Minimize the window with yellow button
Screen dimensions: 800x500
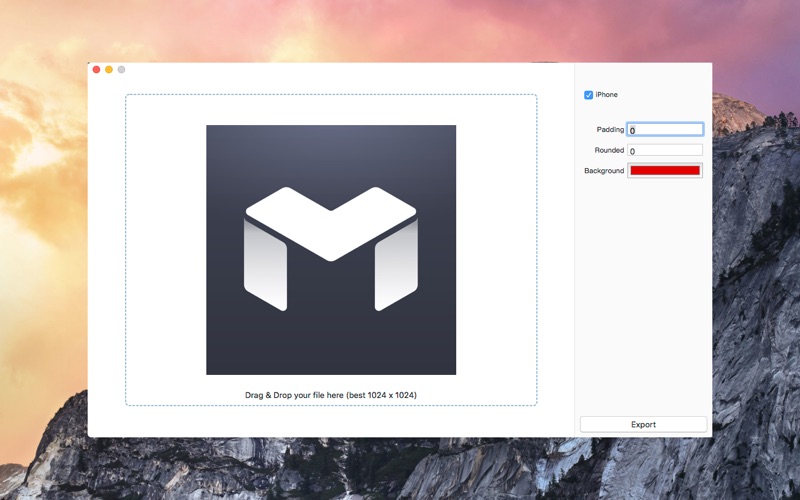coord(109,69)
